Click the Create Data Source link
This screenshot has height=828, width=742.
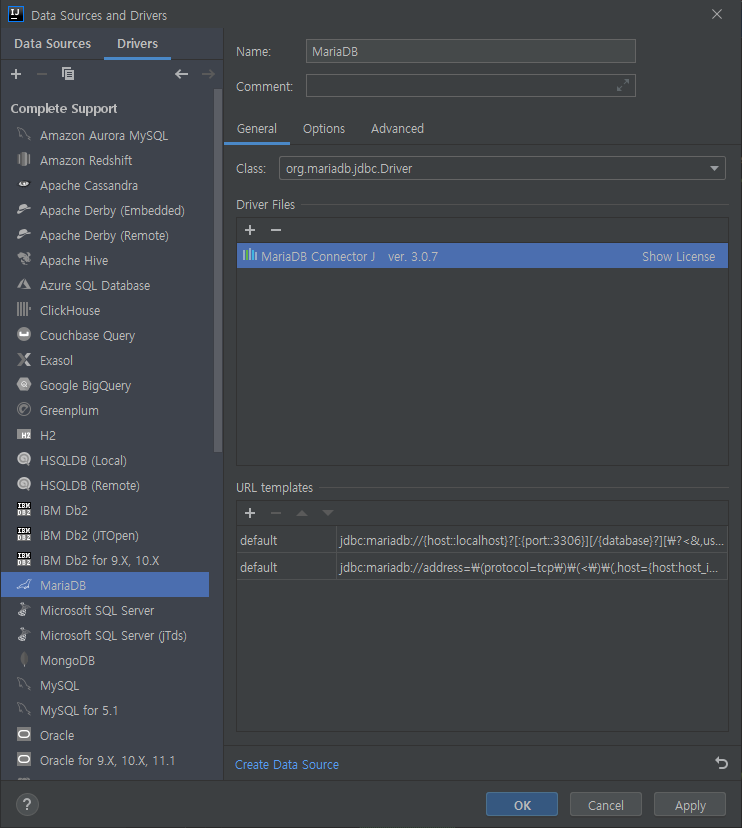click(x=287, y=764)
